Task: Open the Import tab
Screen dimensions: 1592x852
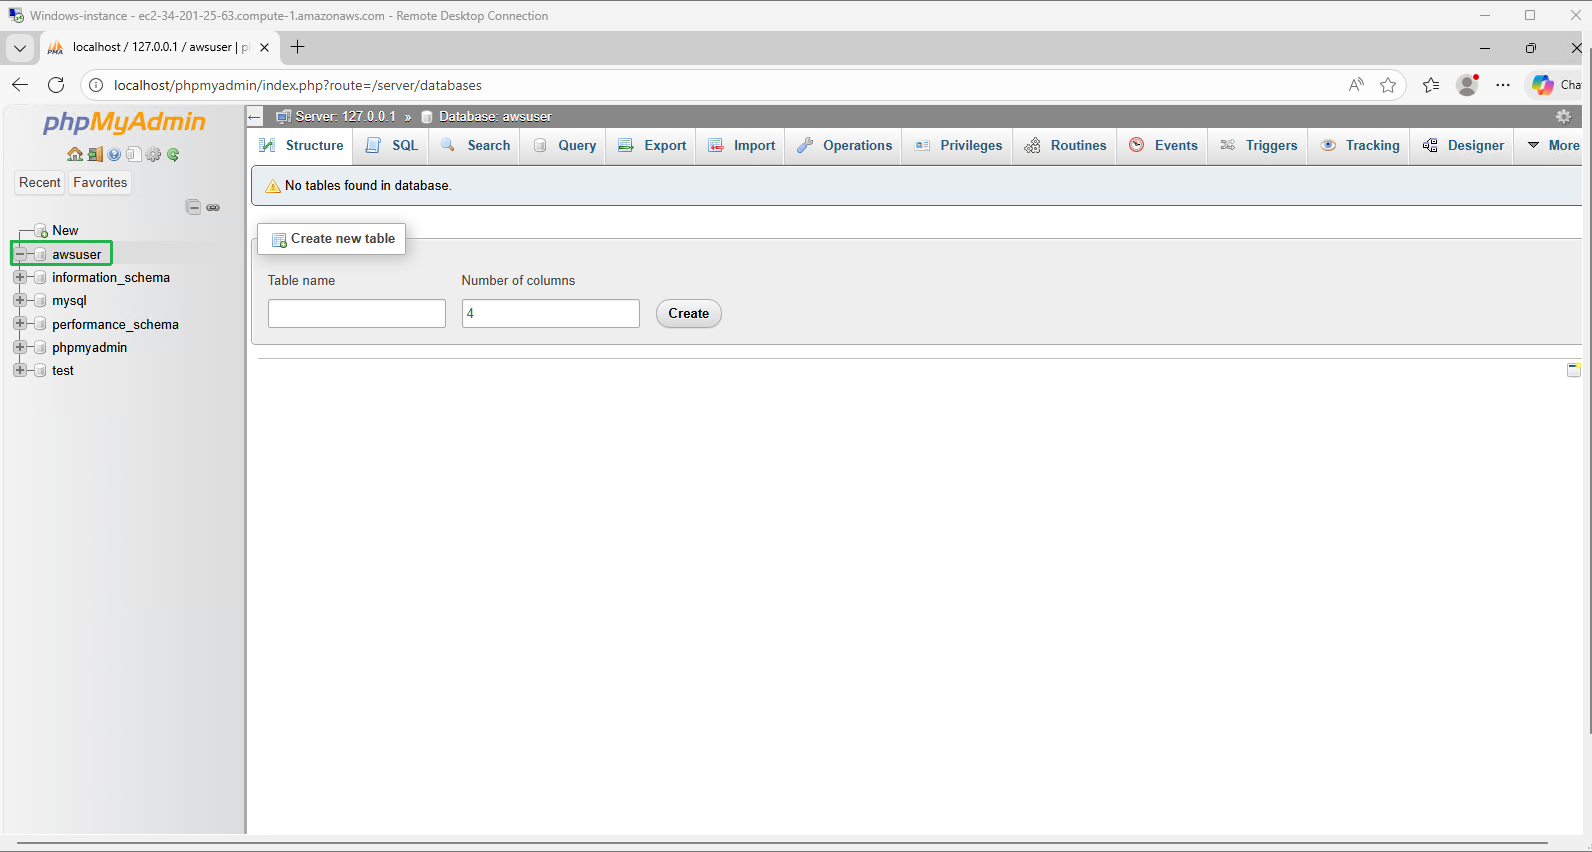Action: click(x=741, y=145)
